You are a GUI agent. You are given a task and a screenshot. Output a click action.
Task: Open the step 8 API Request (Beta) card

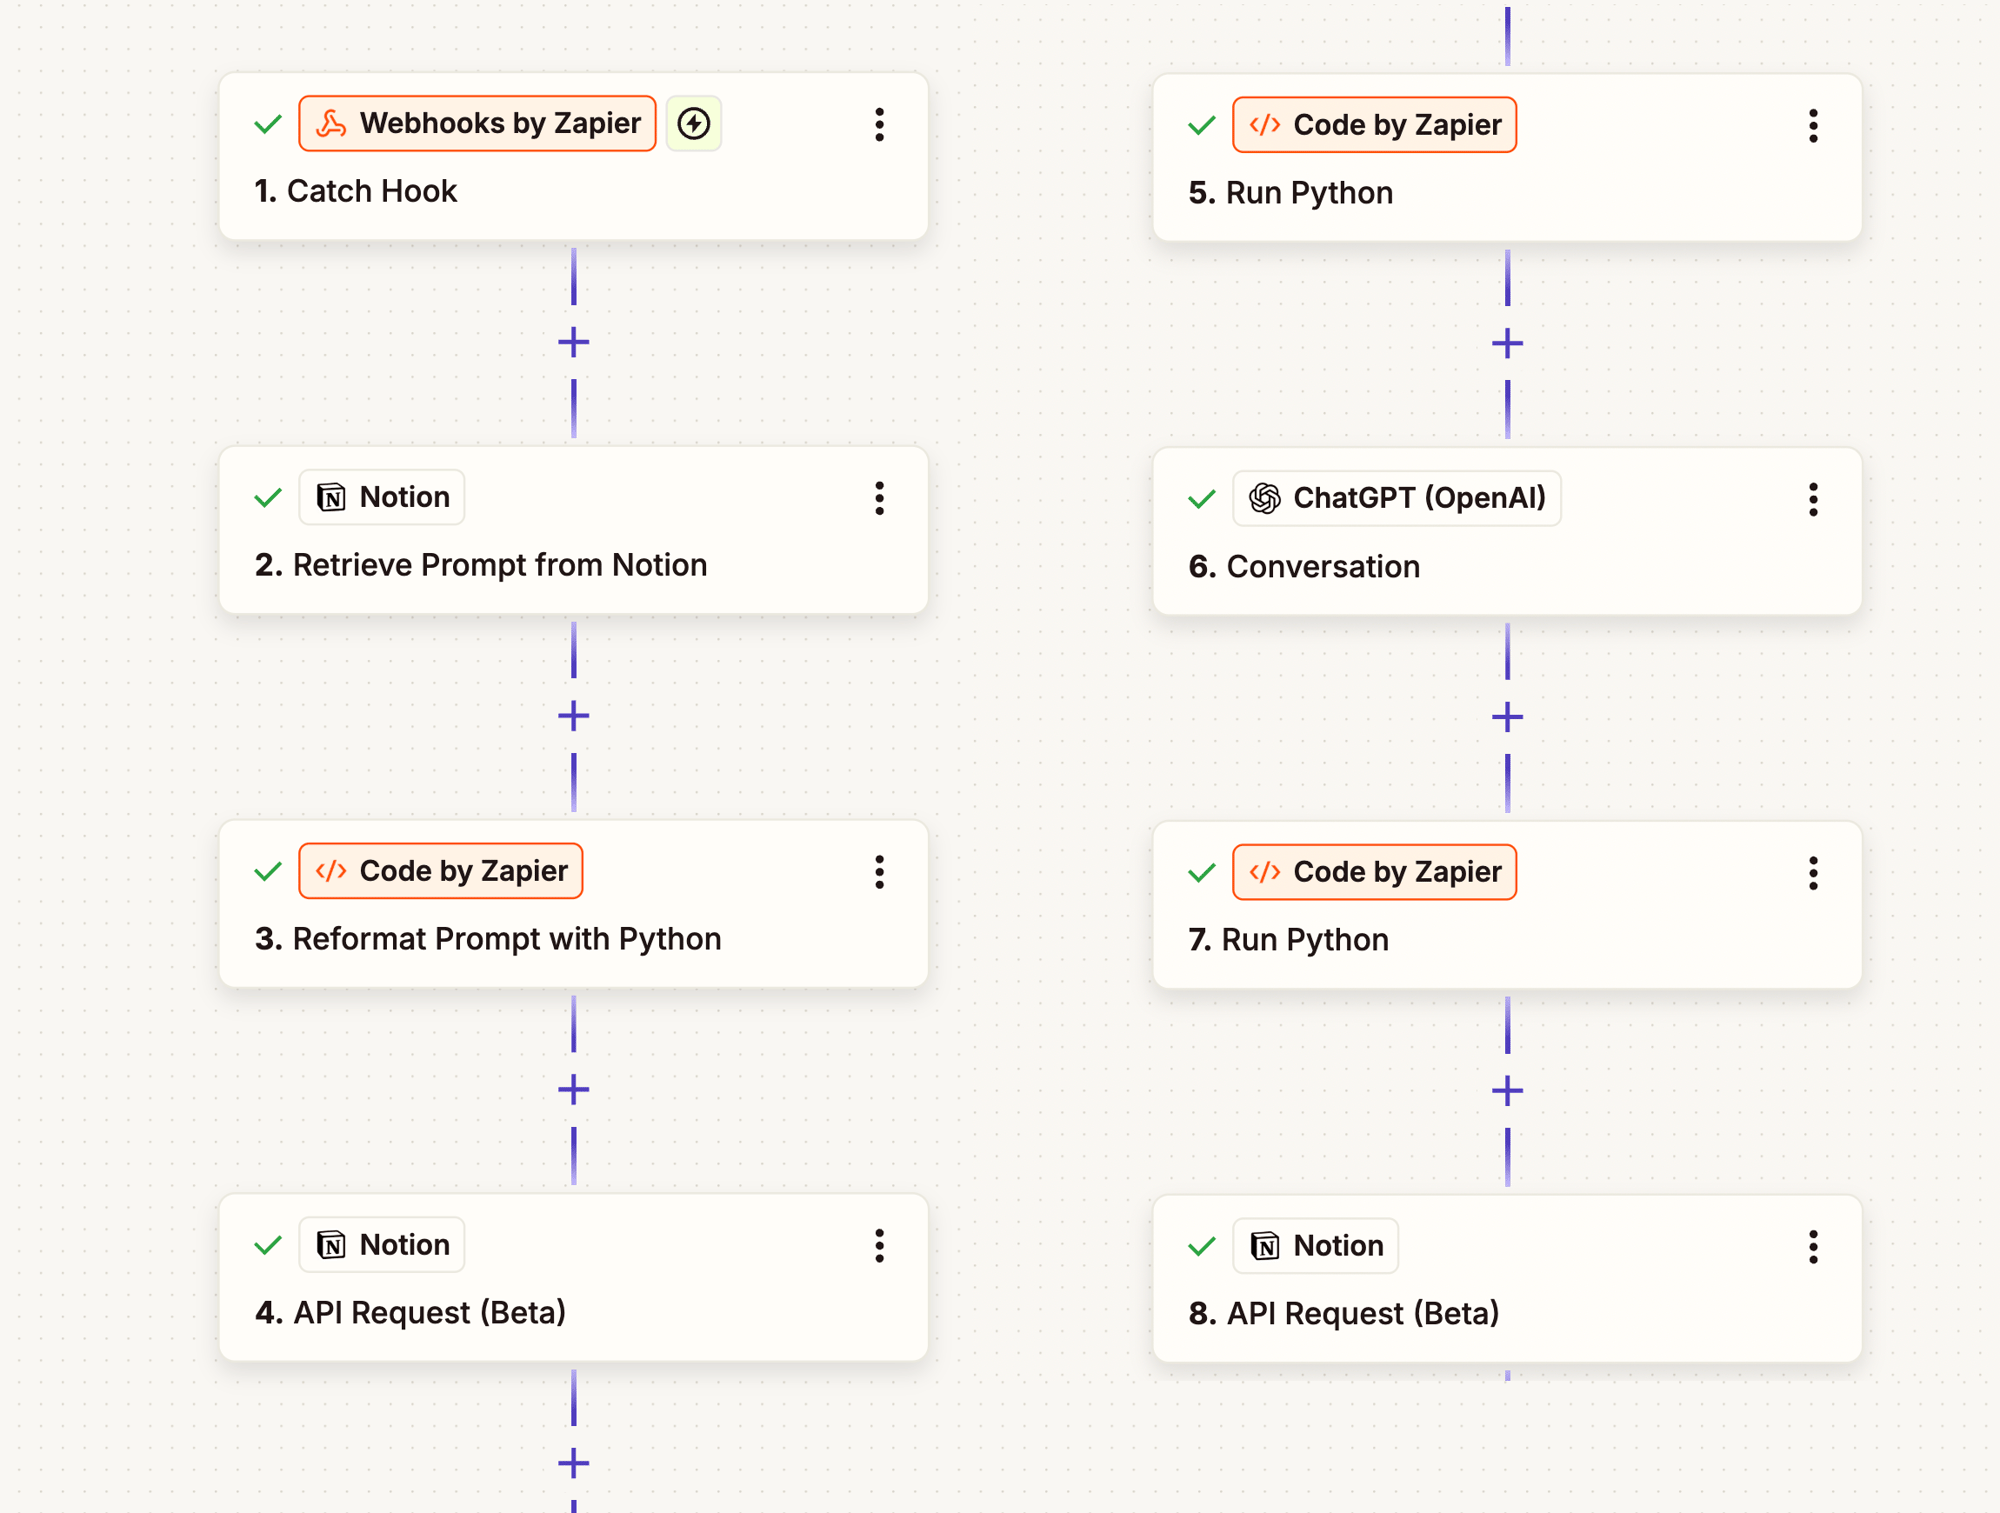point(1362,1313)
